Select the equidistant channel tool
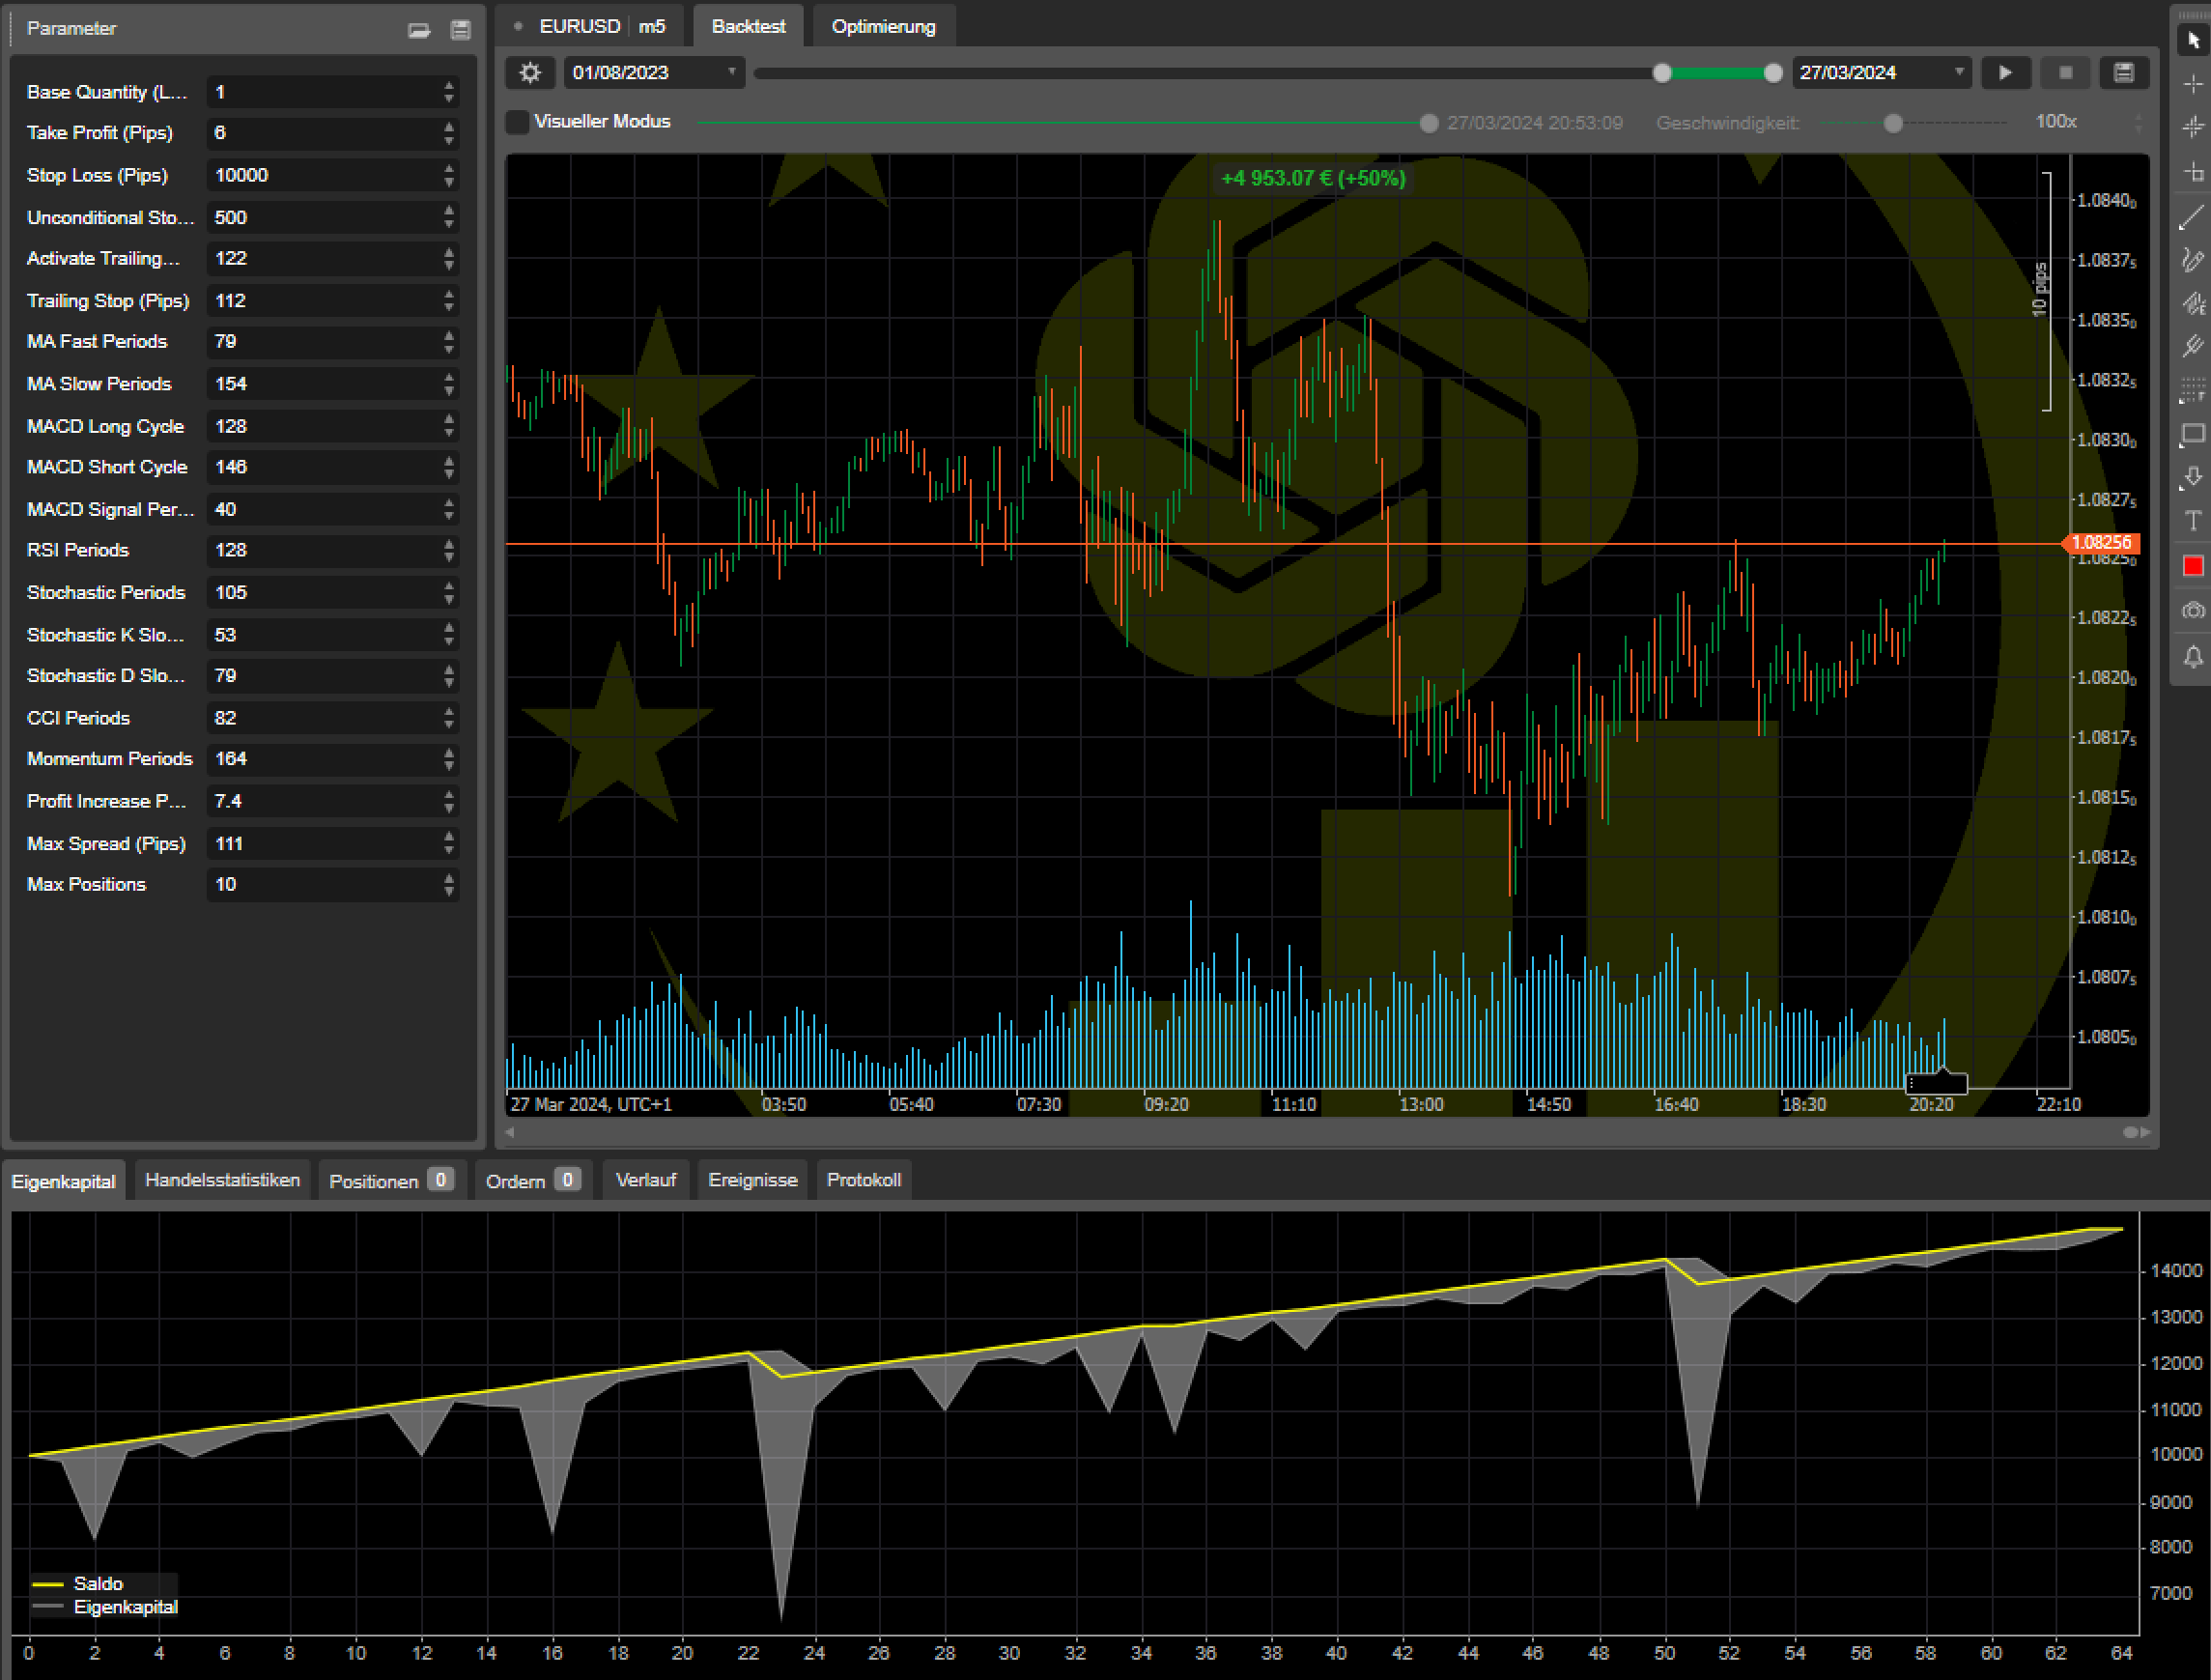The image size is (2211, 1680). (2193, 303)
